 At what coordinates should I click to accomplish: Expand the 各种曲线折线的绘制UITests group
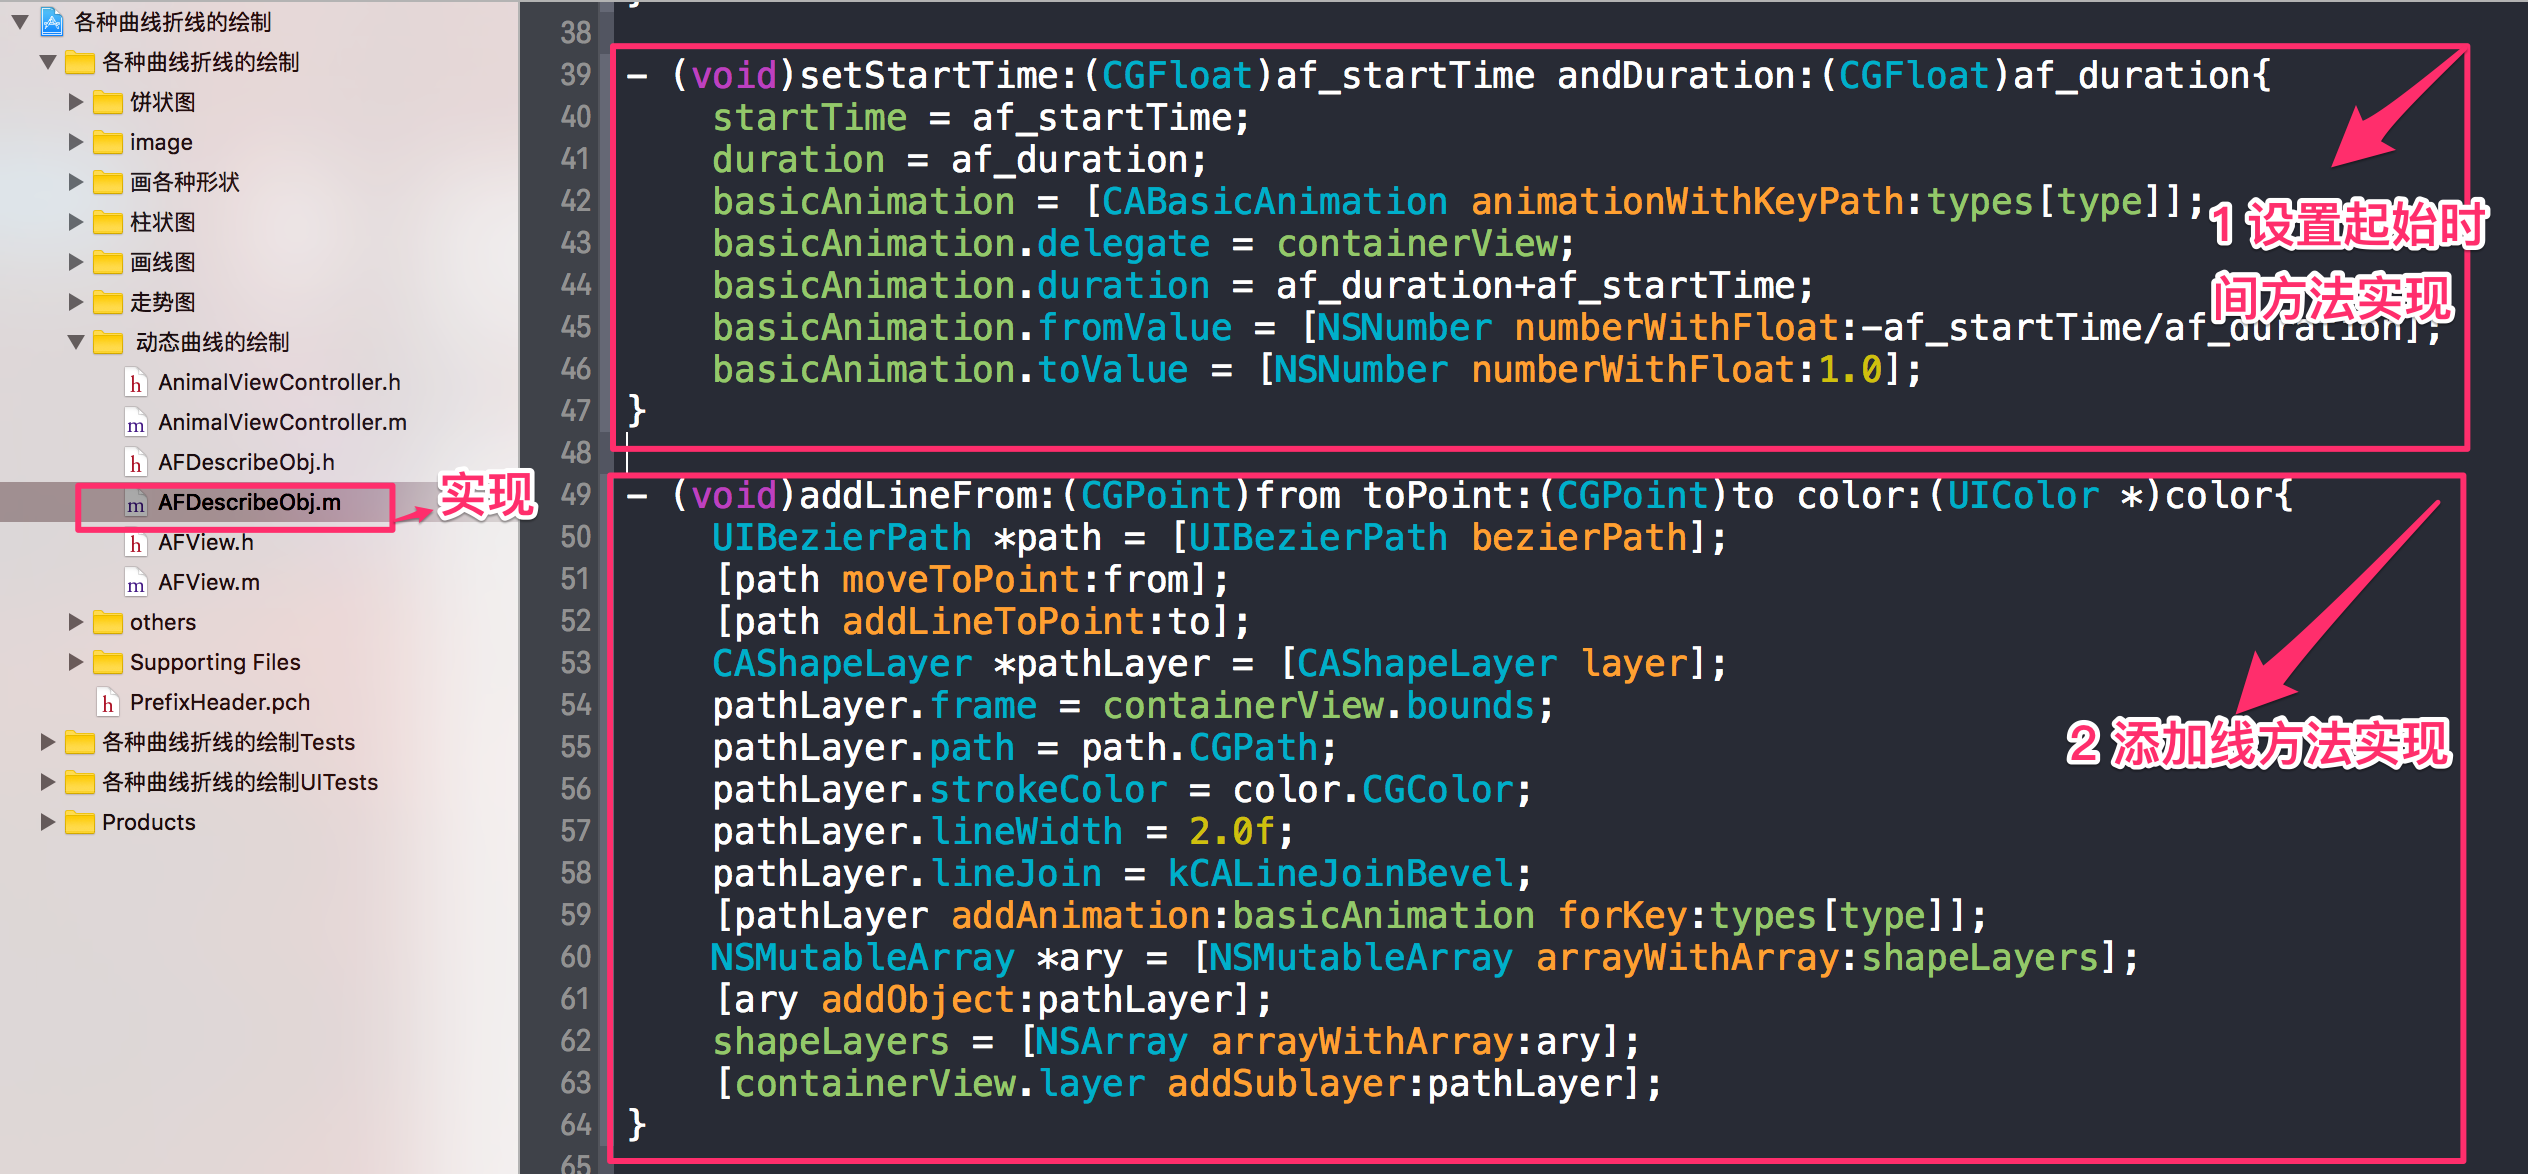pos(47,782)
